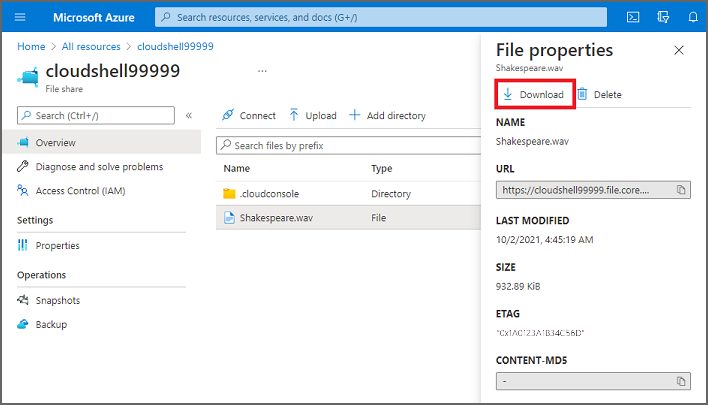Open Directory and subscription filter icon

coord(663,17)
